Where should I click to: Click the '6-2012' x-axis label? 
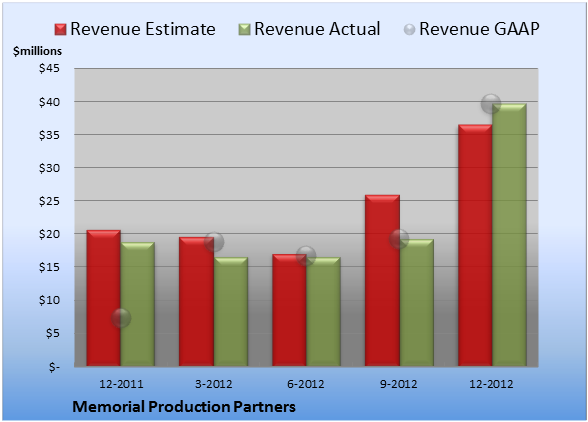pos(306,384)
